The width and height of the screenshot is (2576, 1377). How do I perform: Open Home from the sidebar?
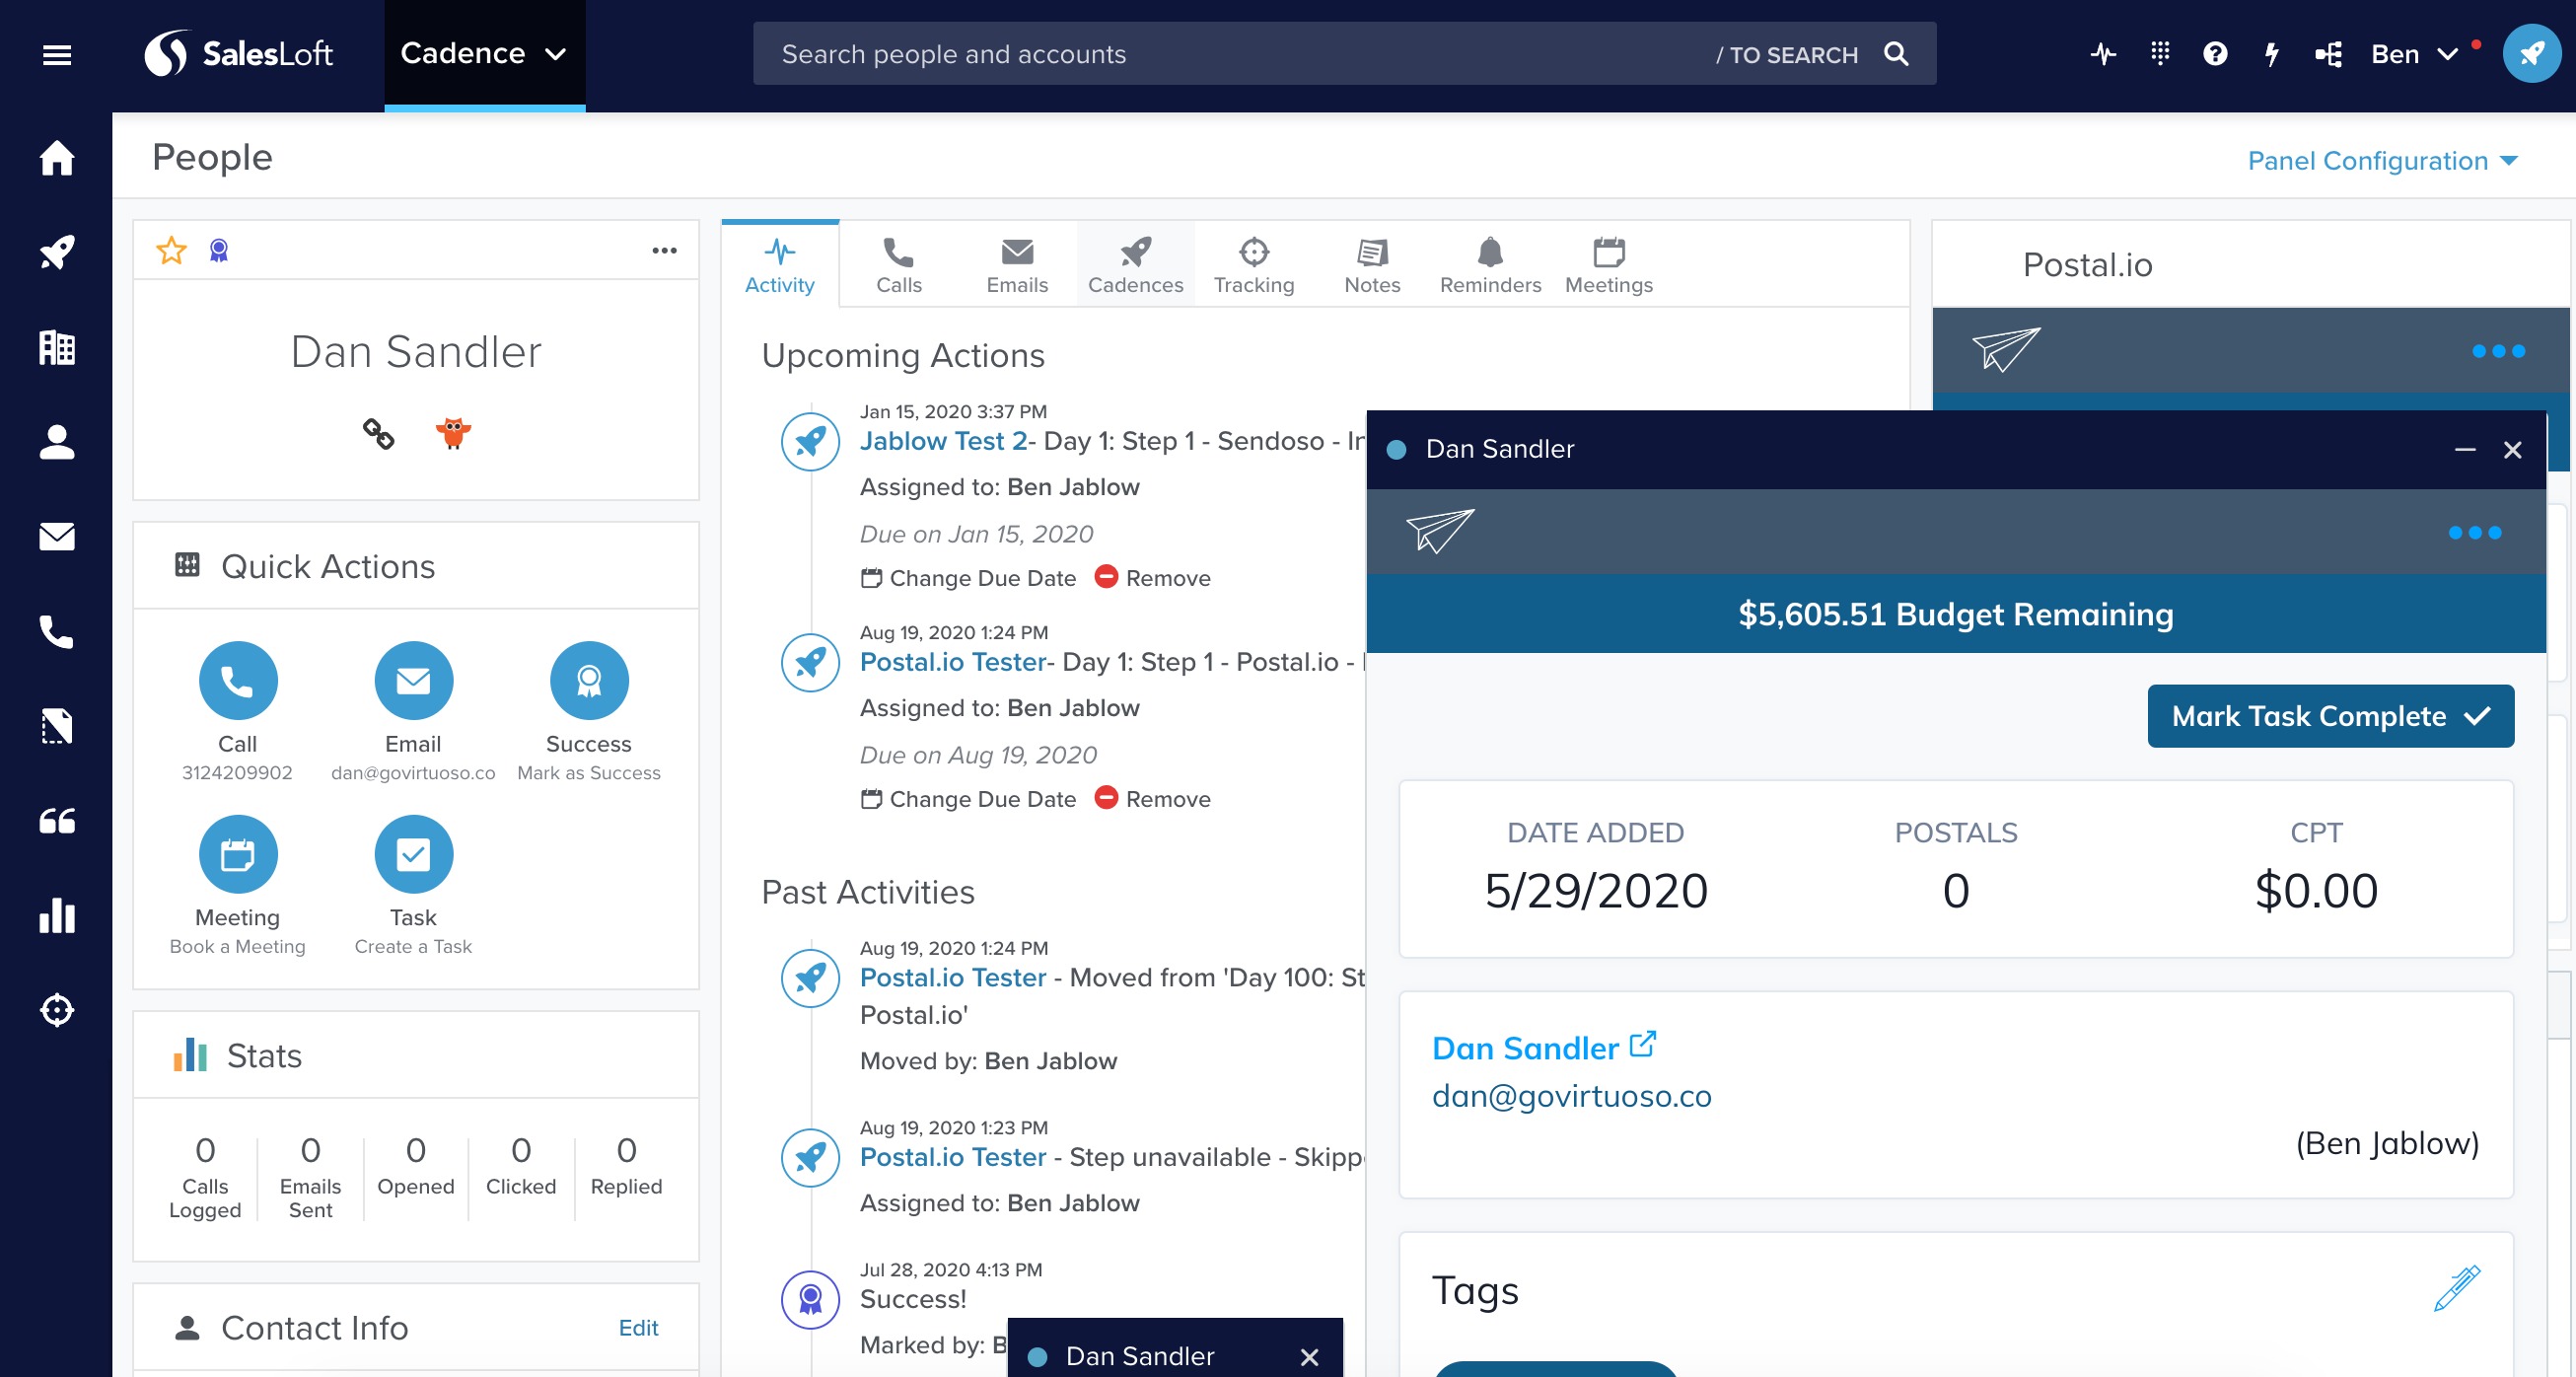(x=57, y=158)
